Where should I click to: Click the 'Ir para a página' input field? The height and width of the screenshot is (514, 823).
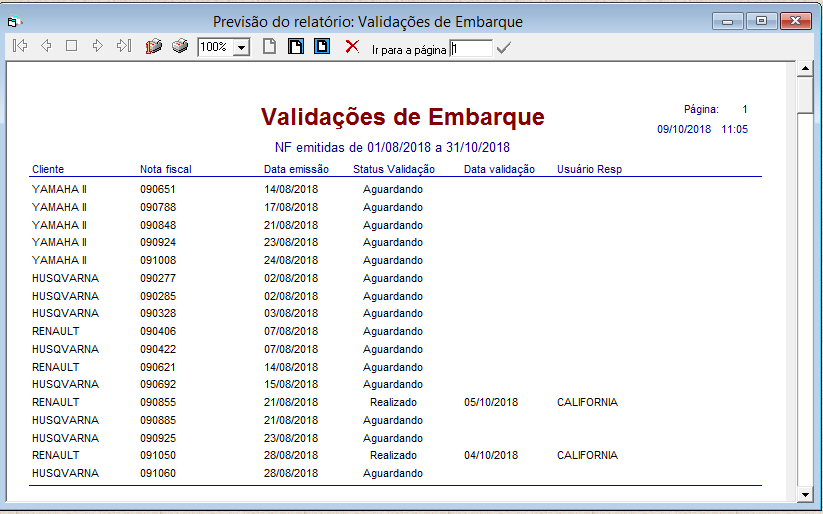pos(470,48)
